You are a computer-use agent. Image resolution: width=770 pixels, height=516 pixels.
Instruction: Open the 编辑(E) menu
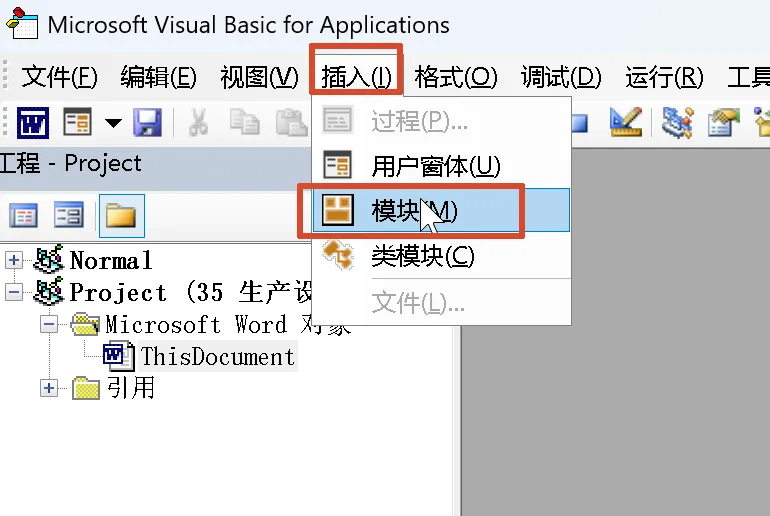(x=158, y=77)
